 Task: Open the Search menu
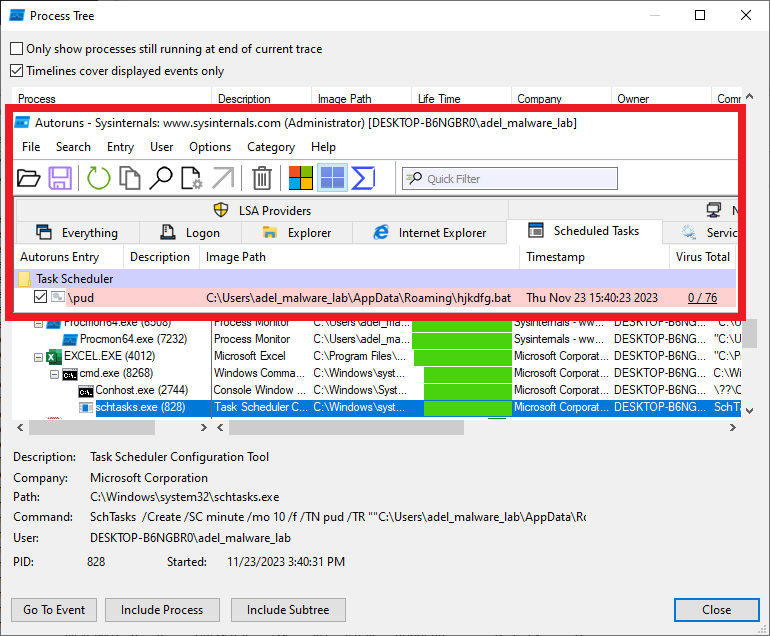point(73,147)
